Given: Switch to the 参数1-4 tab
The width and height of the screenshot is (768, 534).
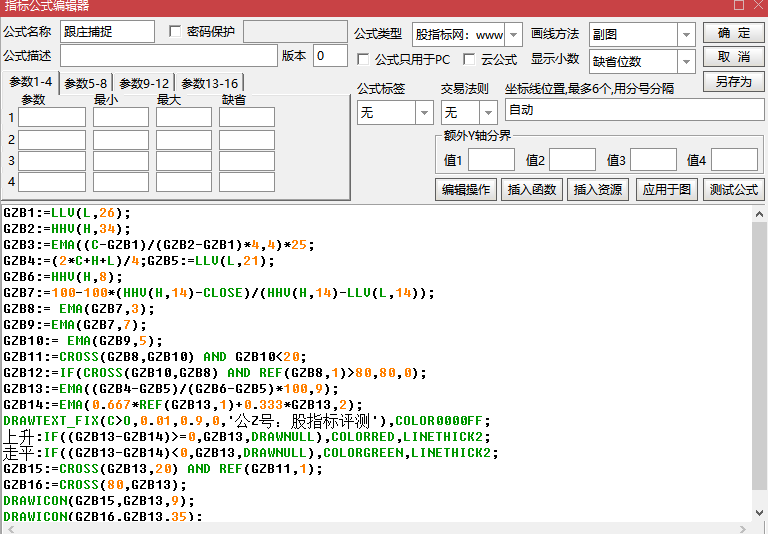Looking at the screenshot, I should (30, 82).
